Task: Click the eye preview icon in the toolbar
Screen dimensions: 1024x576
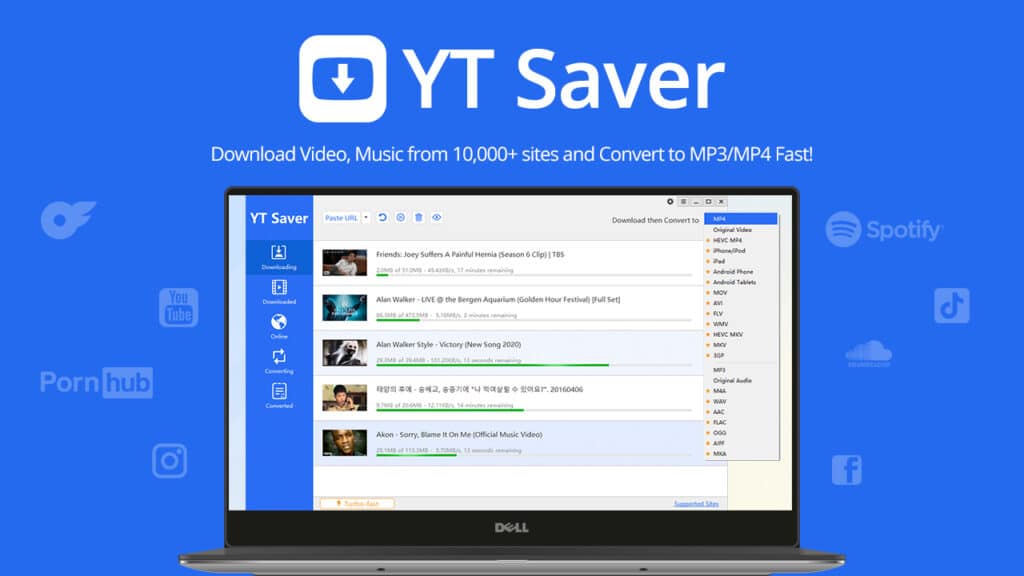Action: [436, 218]
